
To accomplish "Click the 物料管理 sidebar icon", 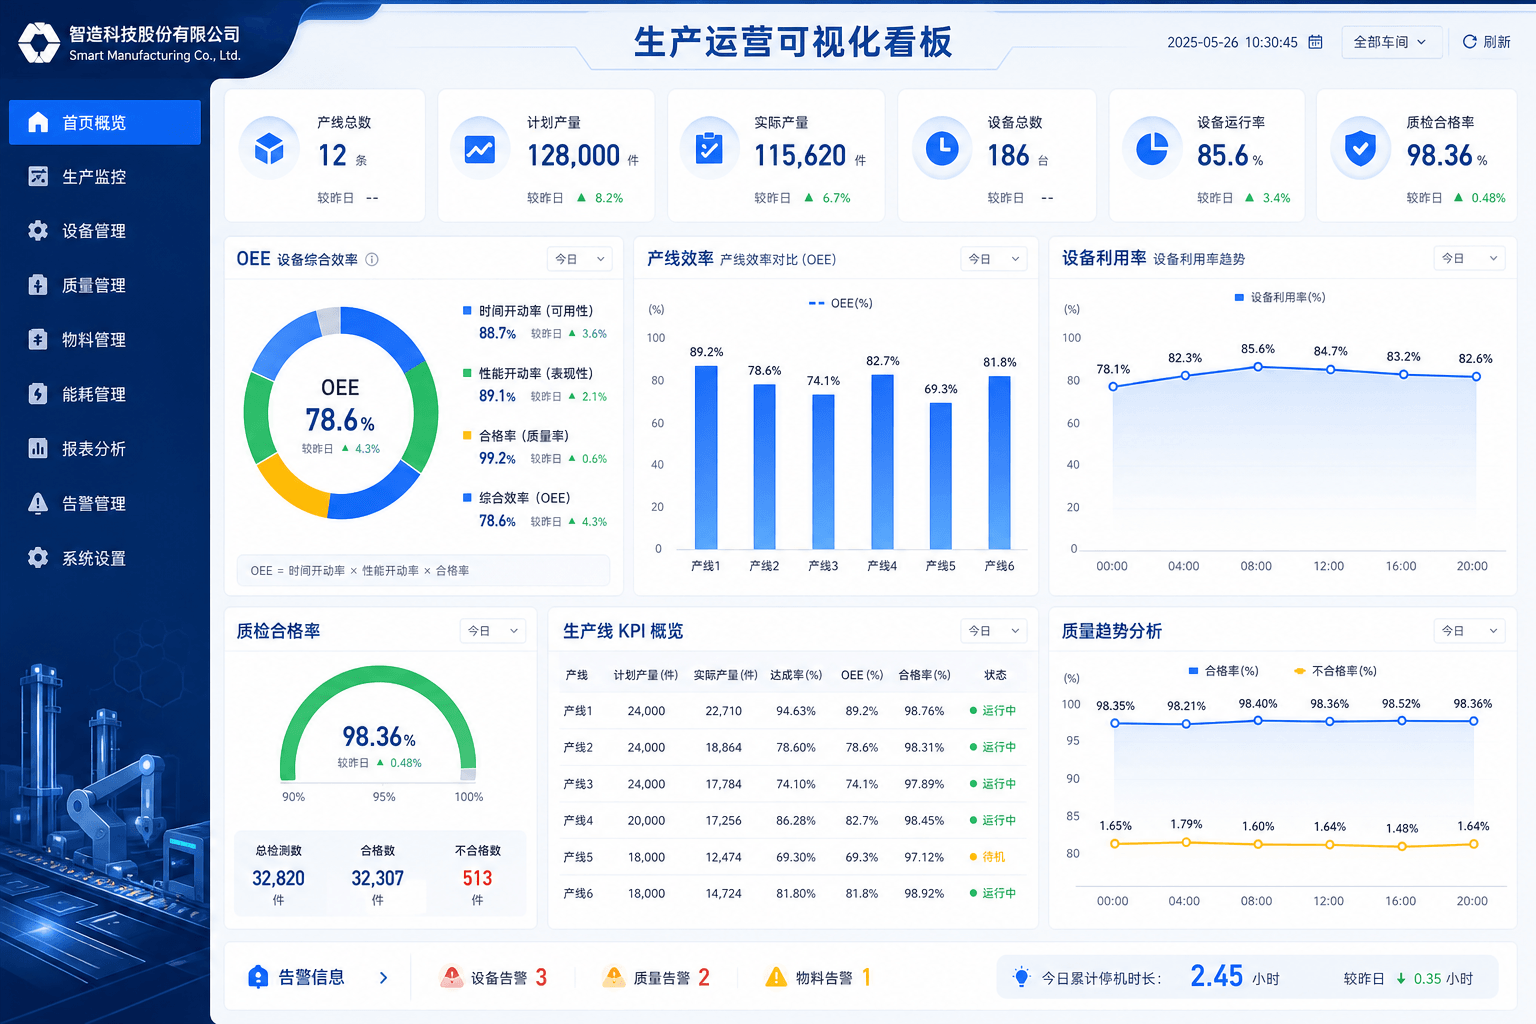I will 38,339.
